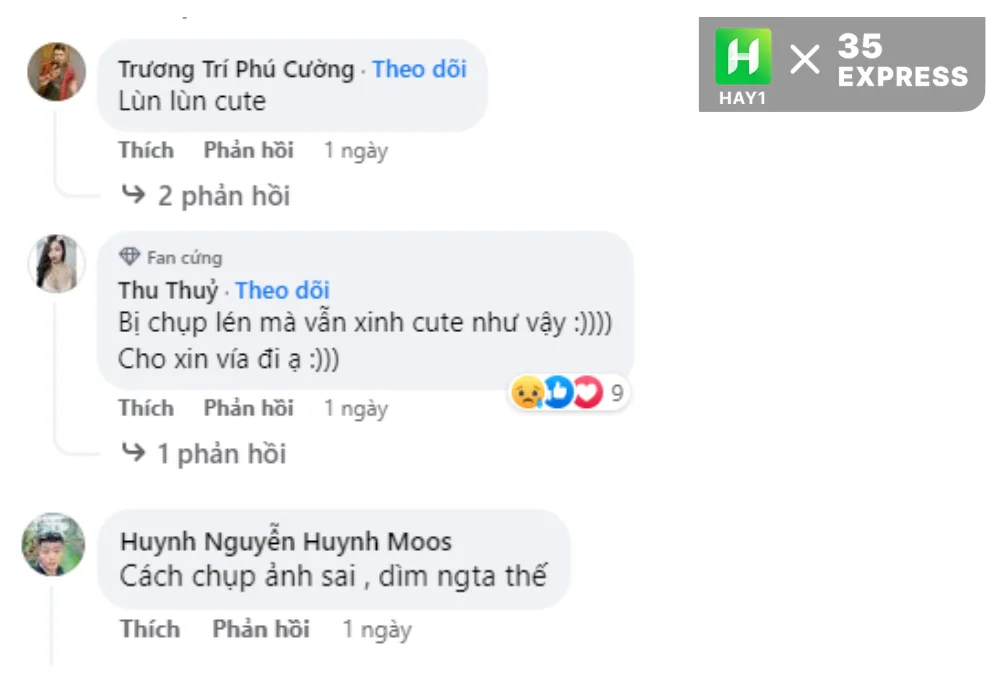
Task: Open Thu Thuỷ's profile avatar
Action: click(x=57, y=263)
